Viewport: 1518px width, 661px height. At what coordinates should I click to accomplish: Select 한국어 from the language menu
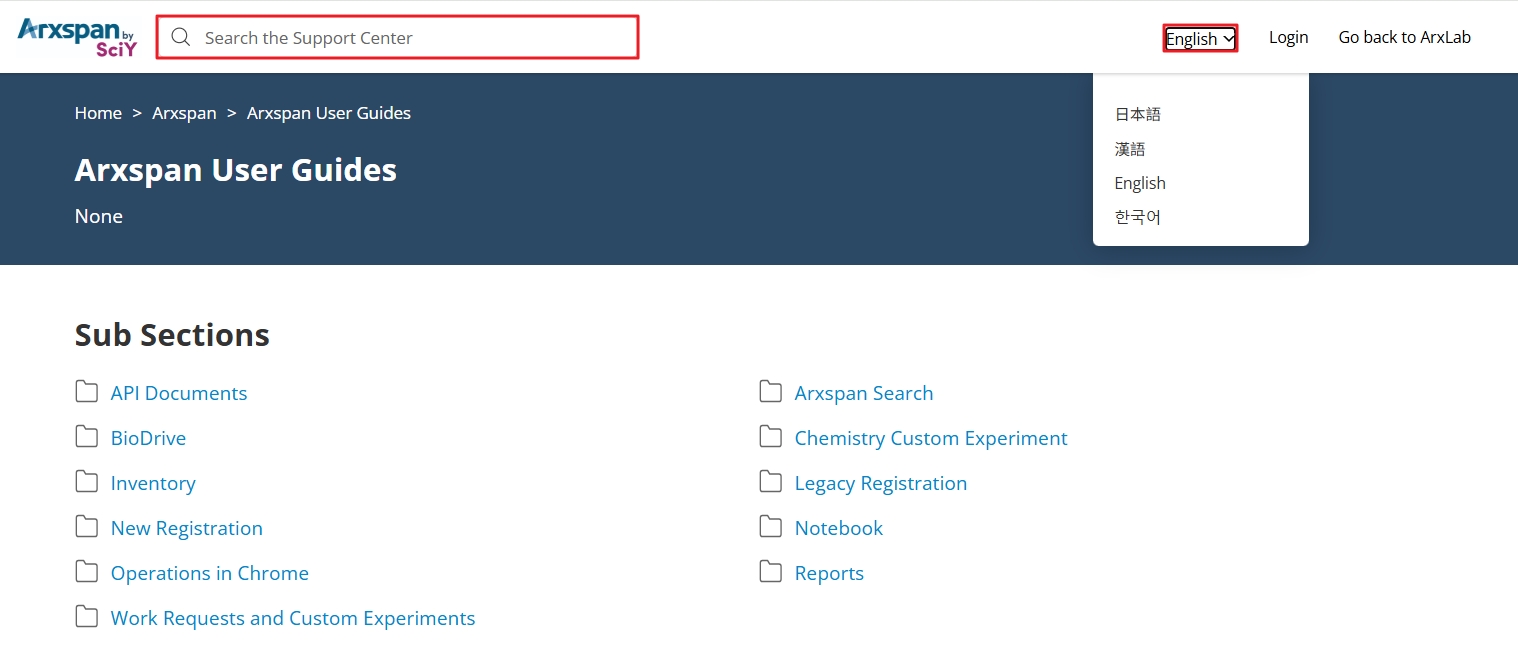click(1138, 217)
